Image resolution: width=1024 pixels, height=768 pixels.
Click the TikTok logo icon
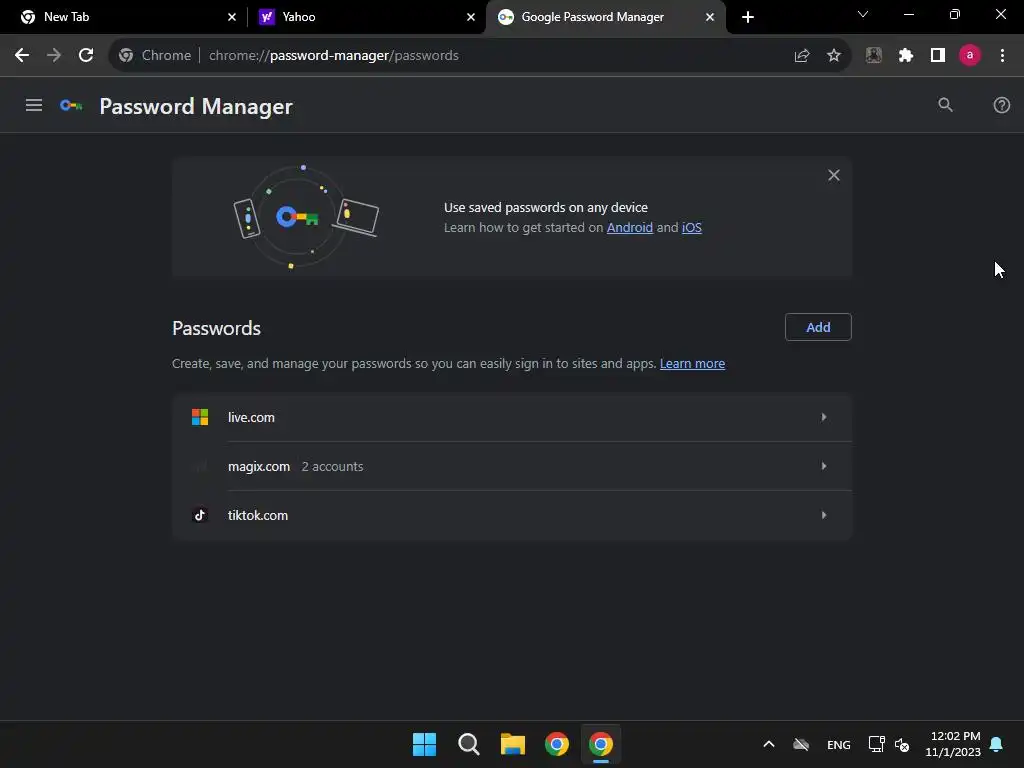[200, 515]
